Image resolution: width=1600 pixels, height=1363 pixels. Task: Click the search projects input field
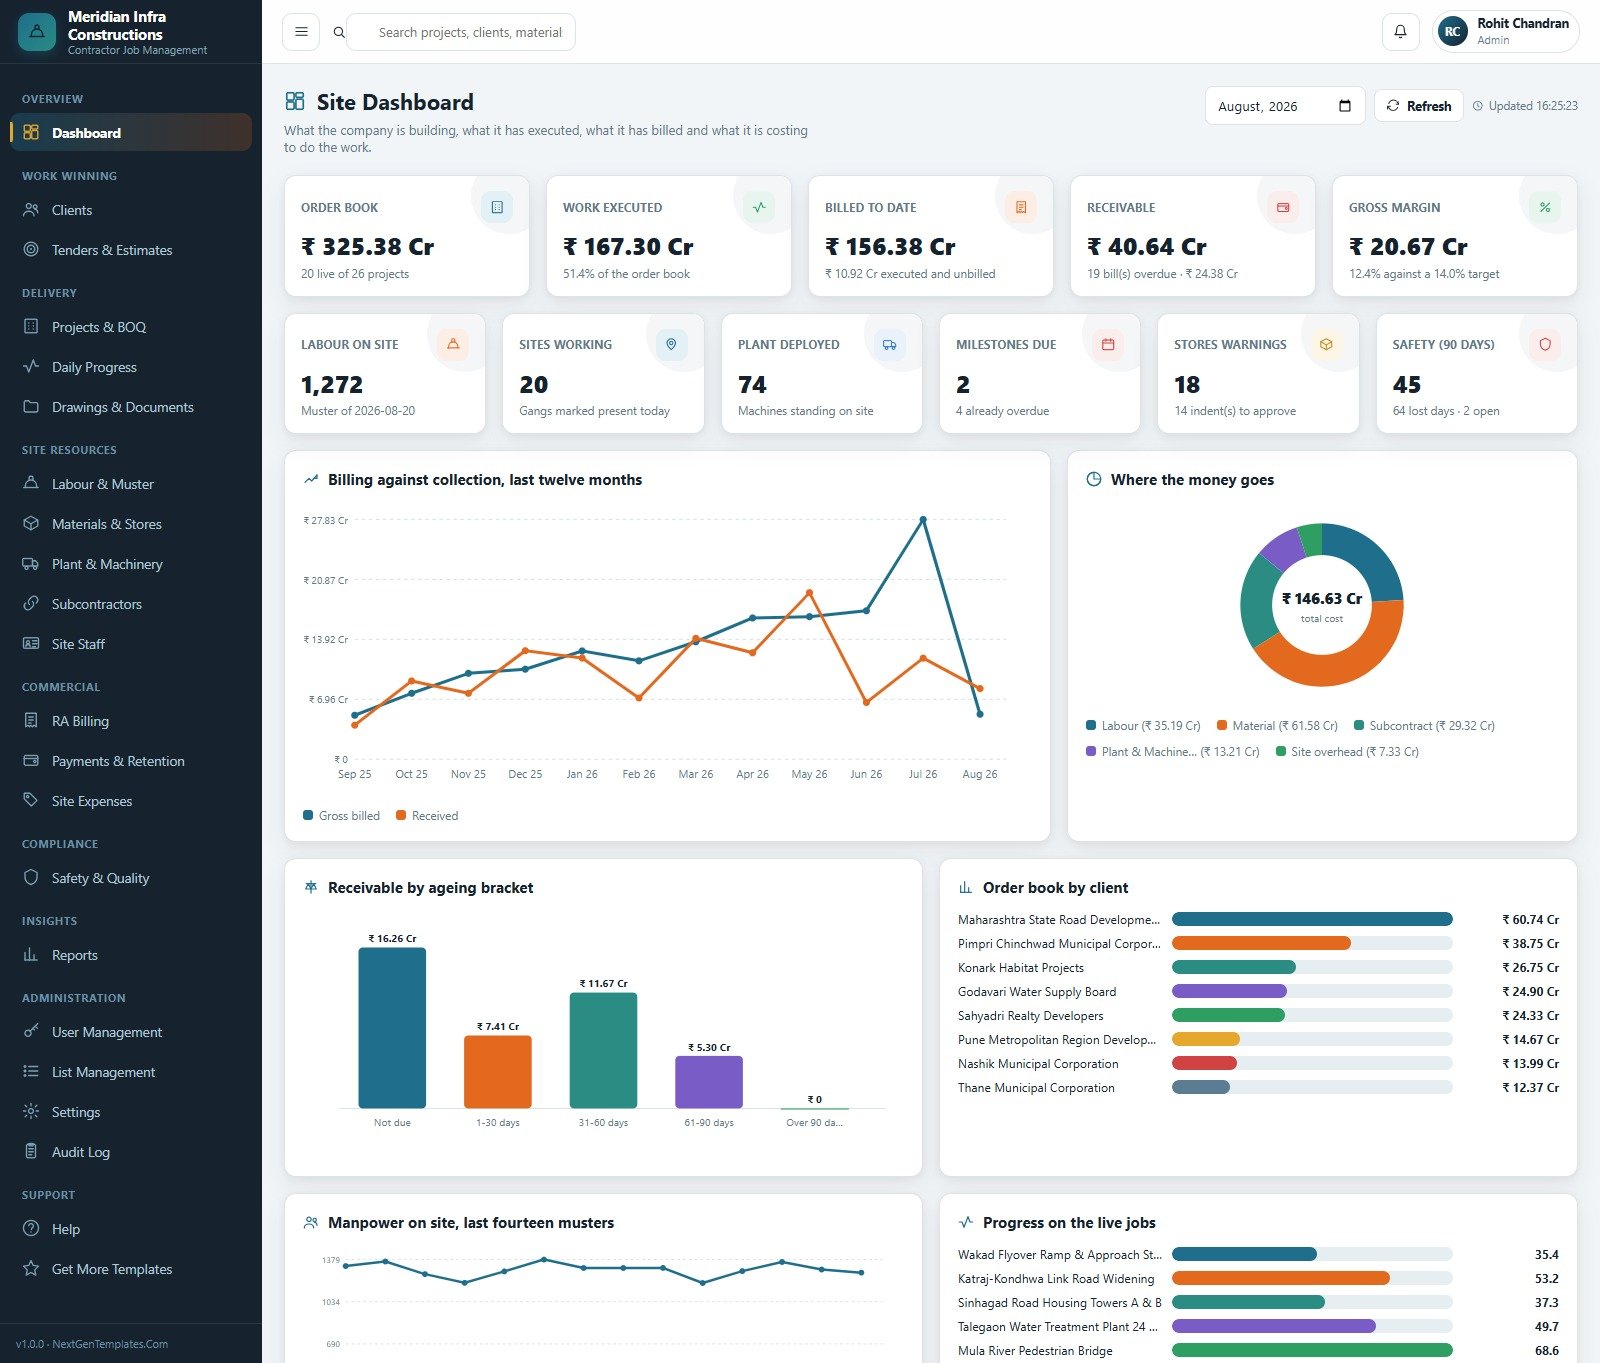[466, 32]
